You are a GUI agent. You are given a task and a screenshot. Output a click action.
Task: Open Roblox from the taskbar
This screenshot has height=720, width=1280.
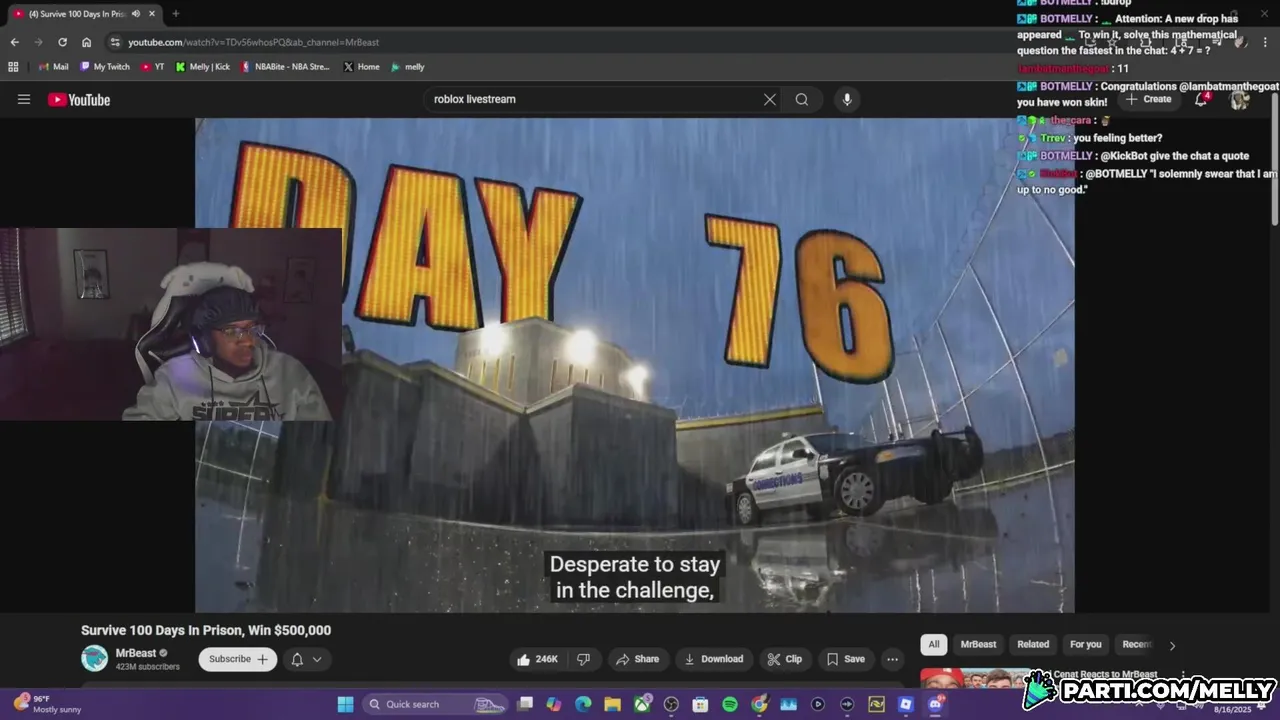(906, 704)
